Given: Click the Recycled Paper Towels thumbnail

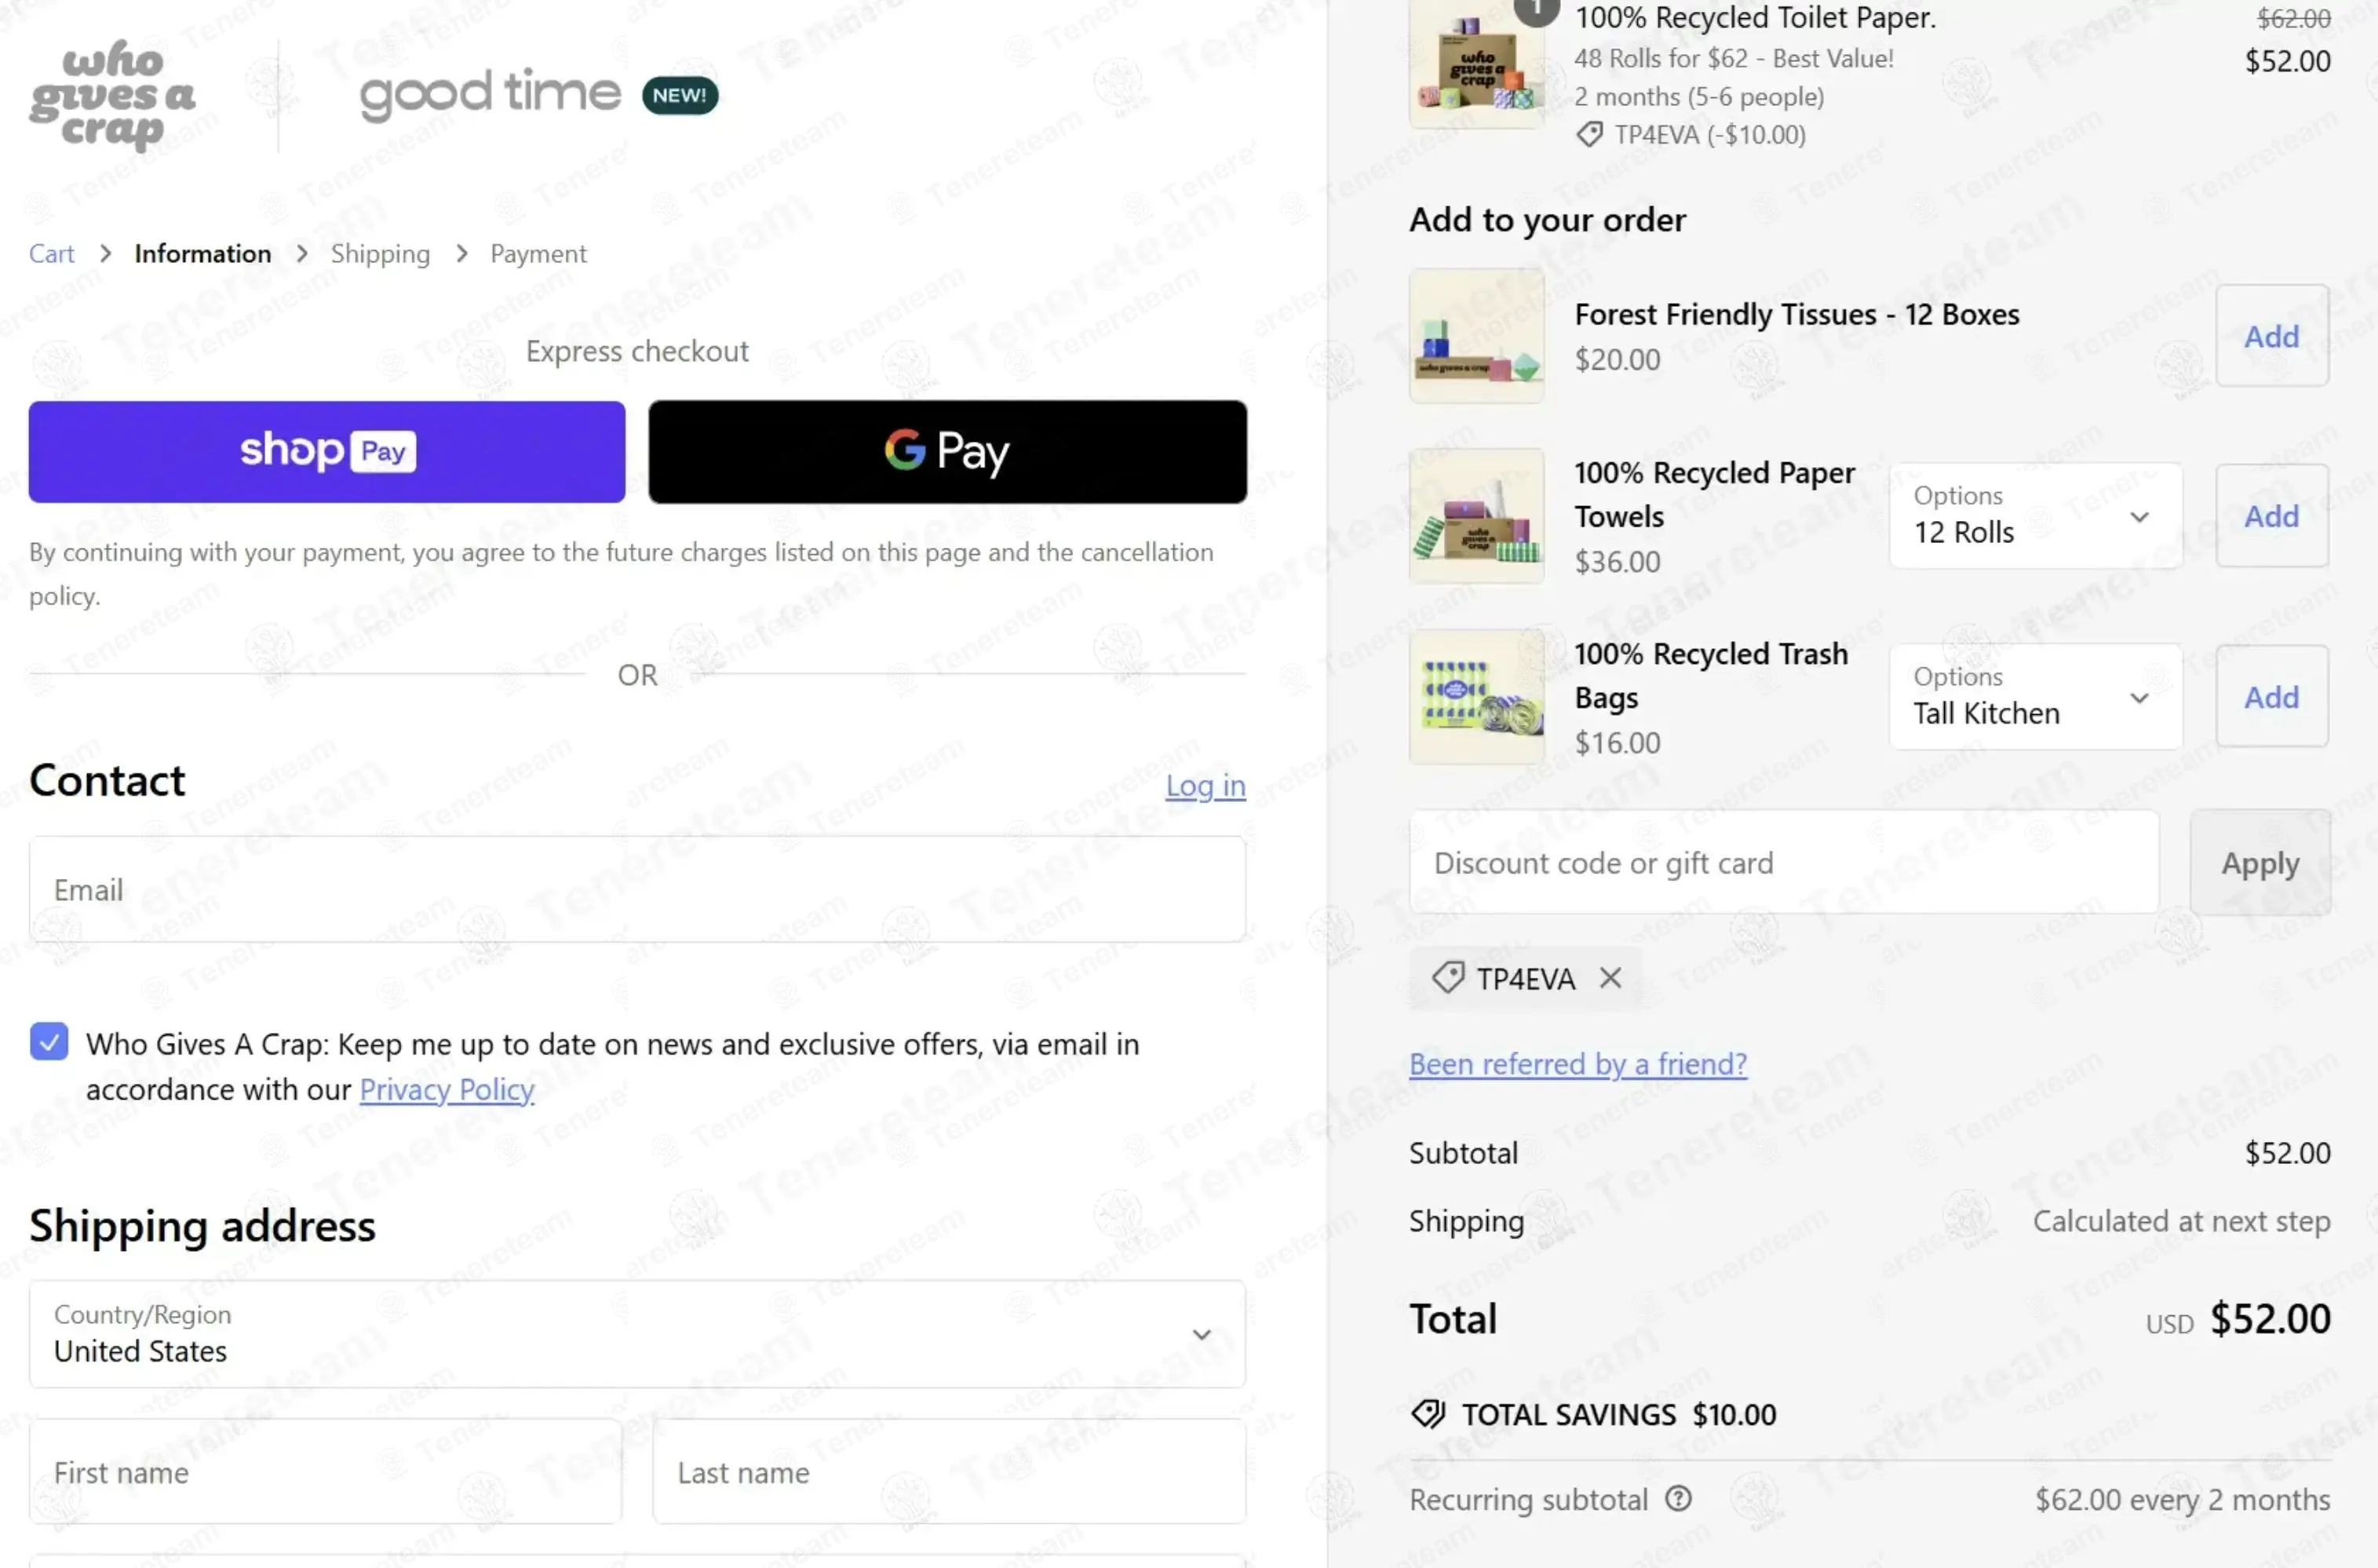Looking at the screenshot, I should click(x=1477, y=516).
